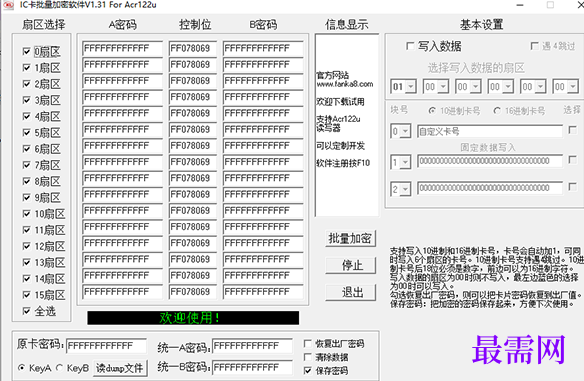Click the B密码 field for 13扇区

(263, 259)
